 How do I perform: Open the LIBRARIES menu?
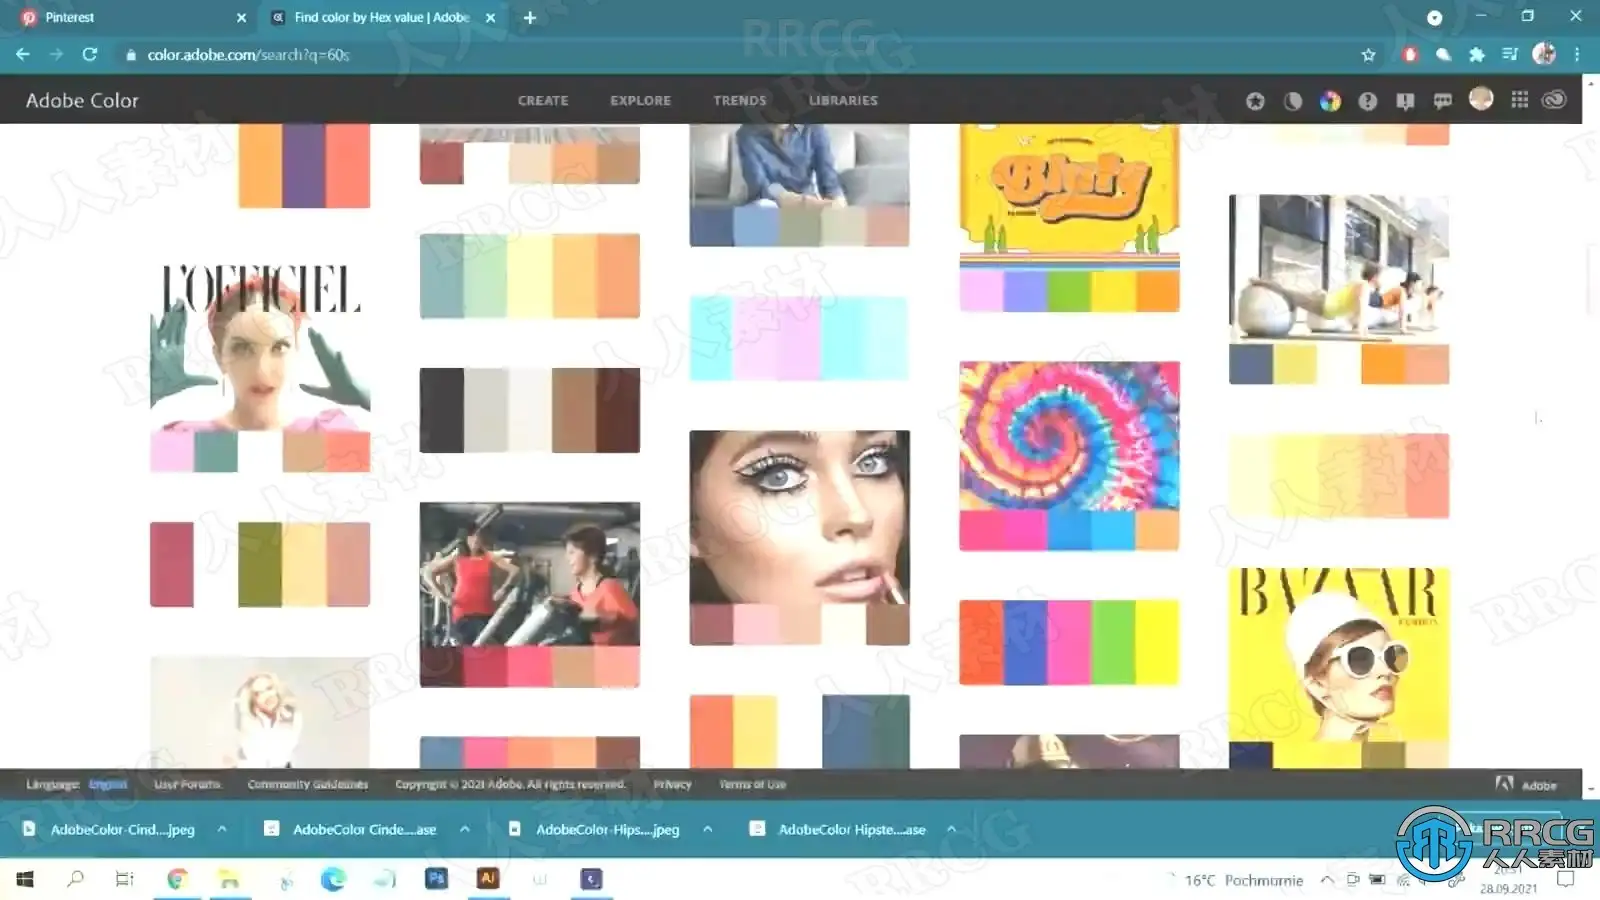[x=843, y=101]
